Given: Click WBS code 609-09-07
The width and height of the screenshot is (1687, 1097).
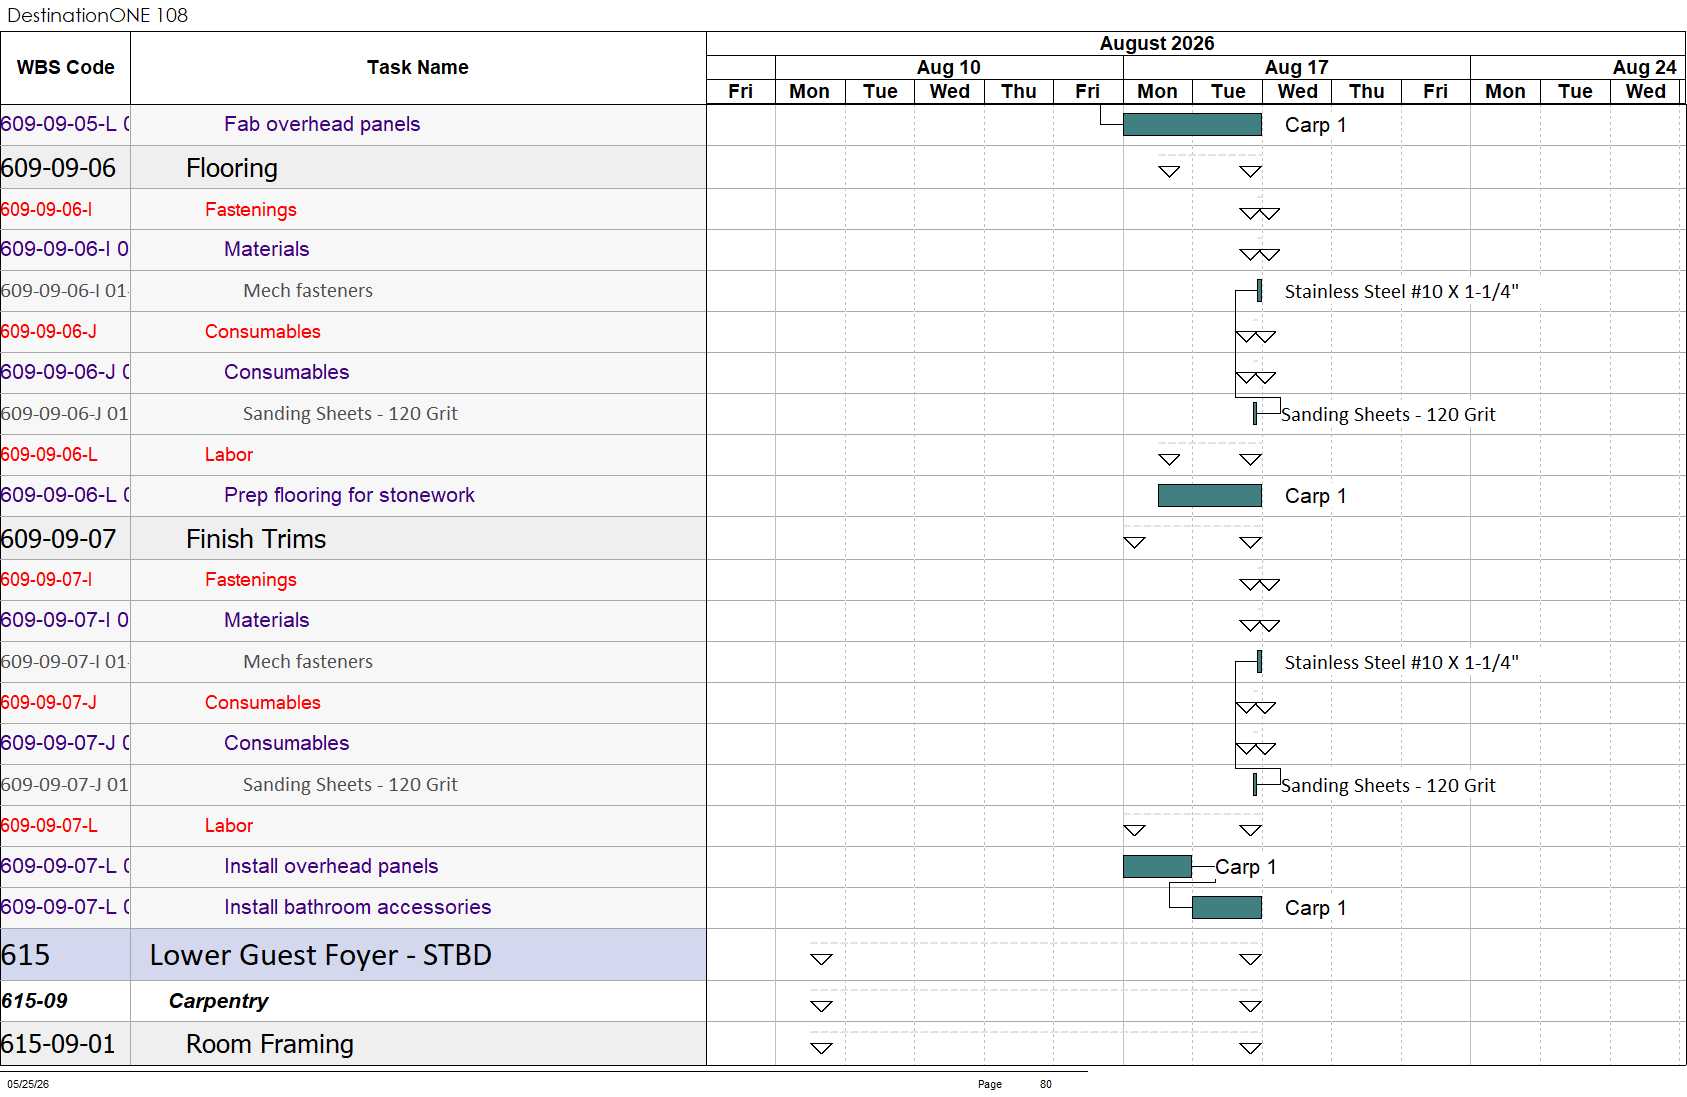Looking at the screenshot, I should pyautogui.click(x=59, y=539).
